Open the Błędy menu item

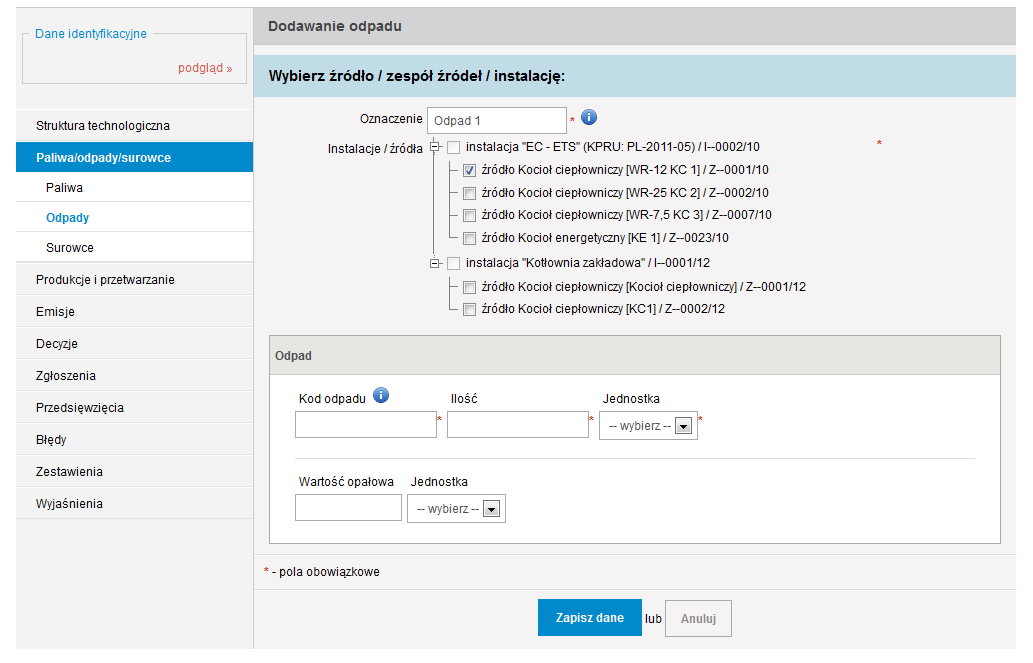pos(134,440)
